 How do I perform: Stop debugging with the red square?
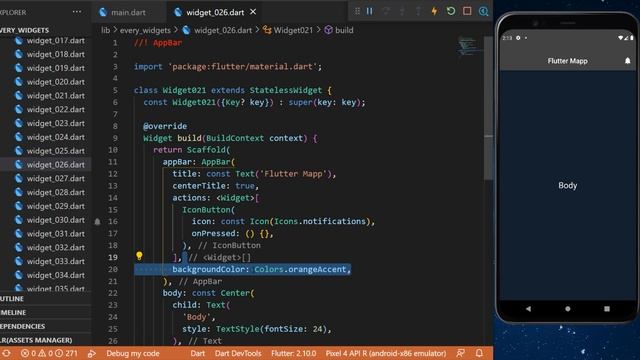(x=467, y=11)
